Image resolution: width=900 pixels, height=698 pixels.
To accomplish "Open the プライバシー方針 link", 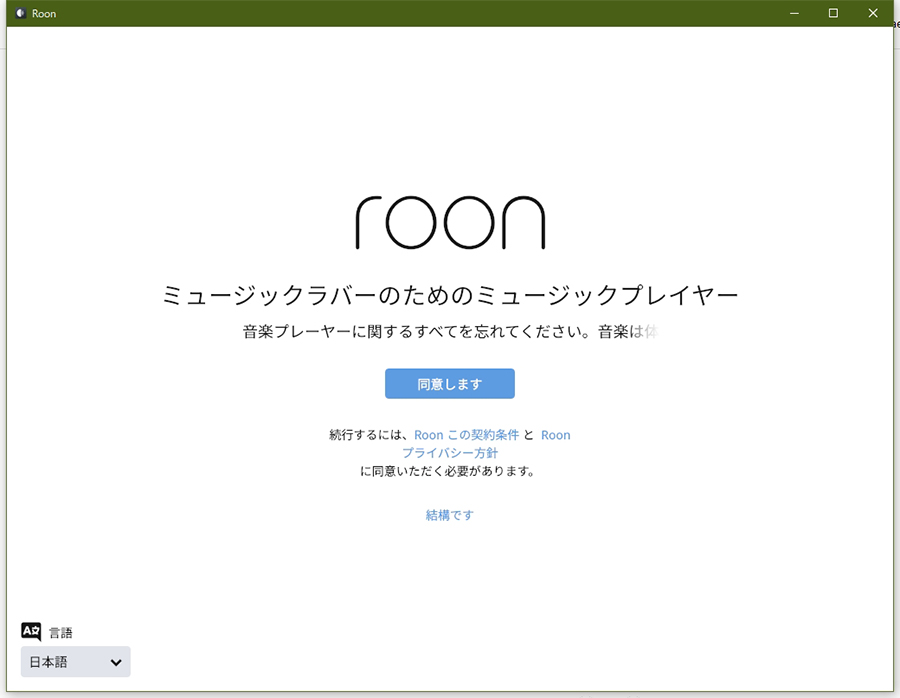I will [x=450, y=453].
